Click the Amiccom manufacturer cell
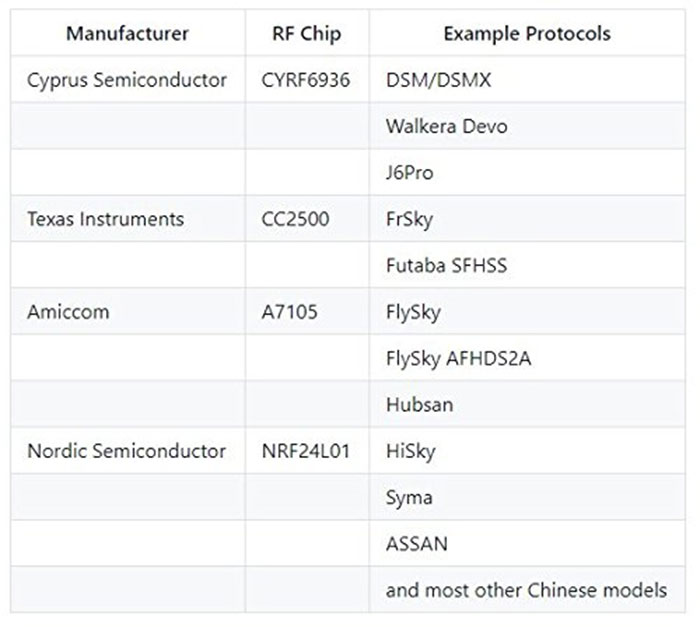700x627 pixels. (x=68, y=312)
